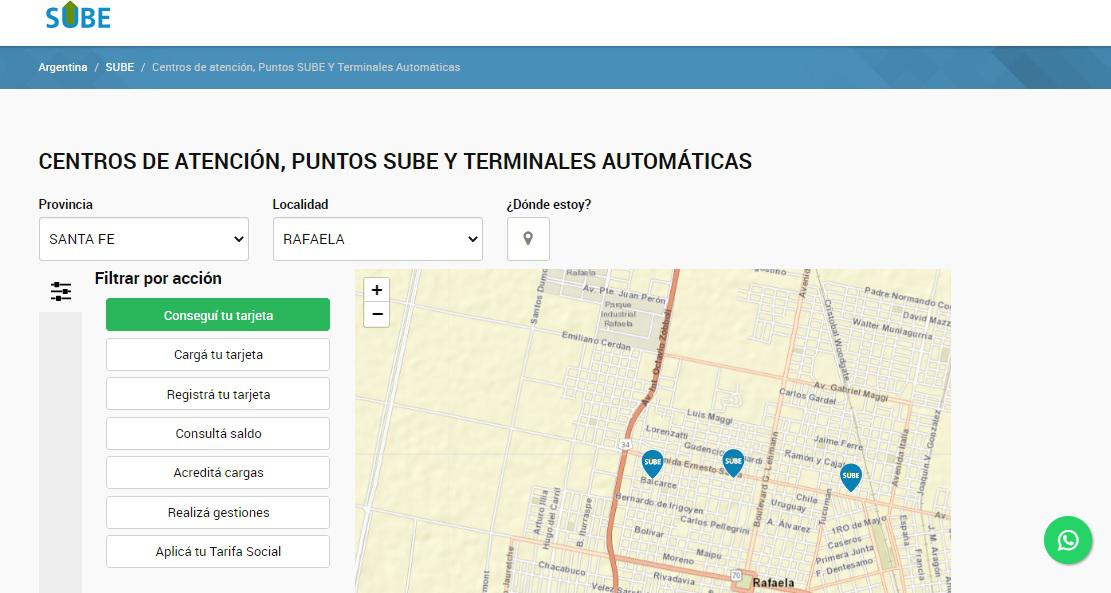The width and height of the screenshot is (1111, 593).
Task: Open the Localidad dropdown showing RAFAELA
Action: (378, 239)
